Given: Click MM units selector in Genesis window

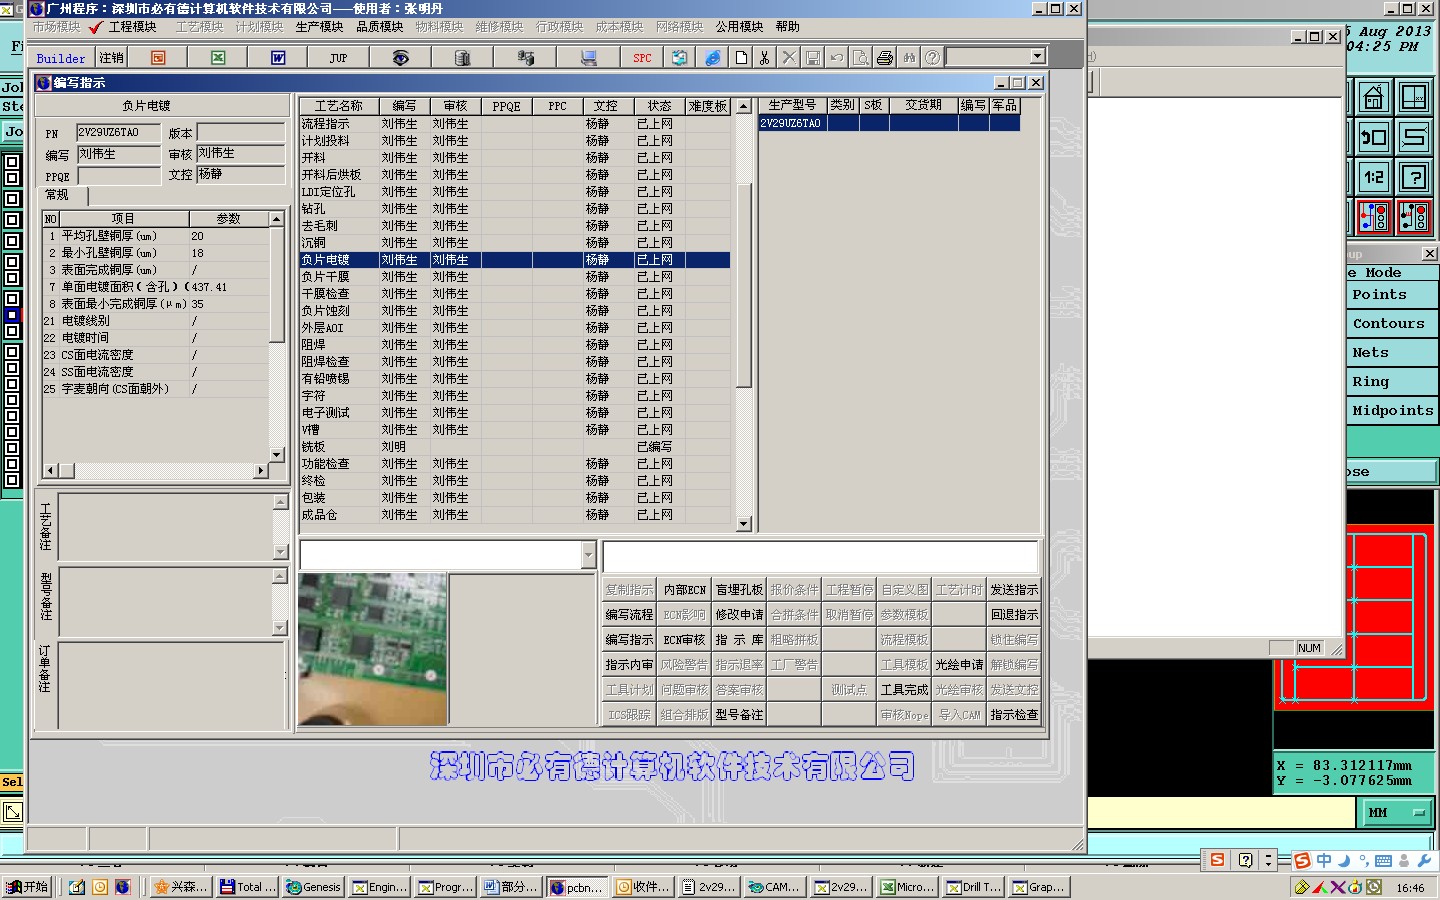Looking at the screenshot, I should tap(1399, 813).
